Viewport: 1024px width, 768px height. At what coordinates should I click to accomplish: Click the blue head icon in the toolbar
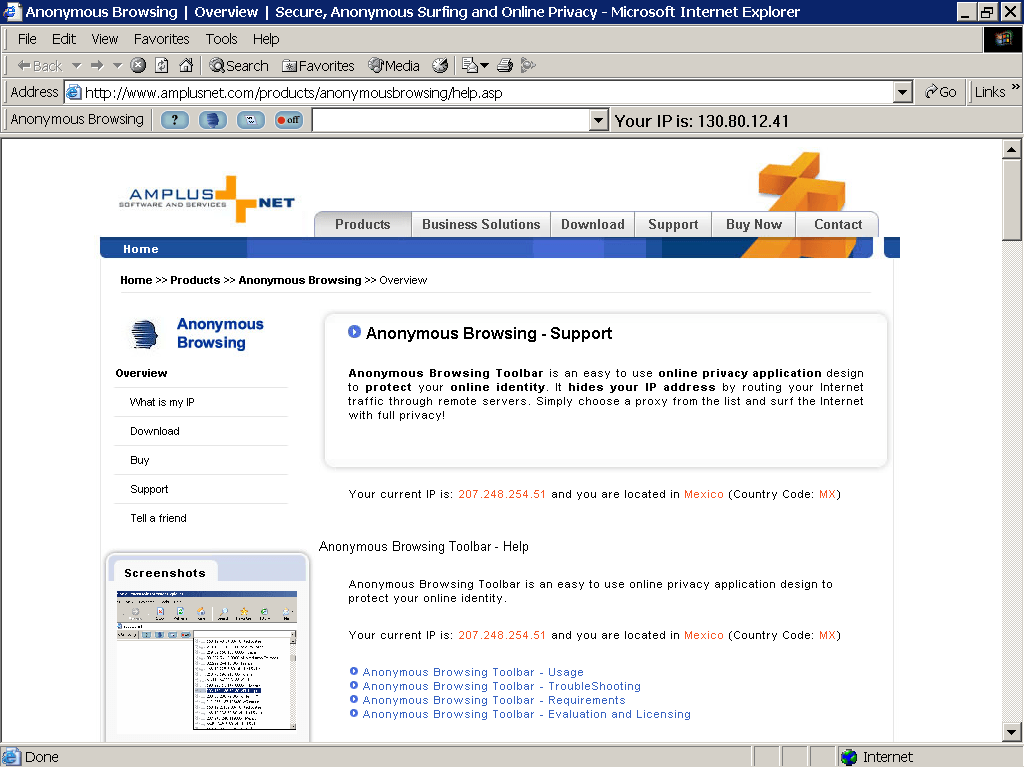213,120
